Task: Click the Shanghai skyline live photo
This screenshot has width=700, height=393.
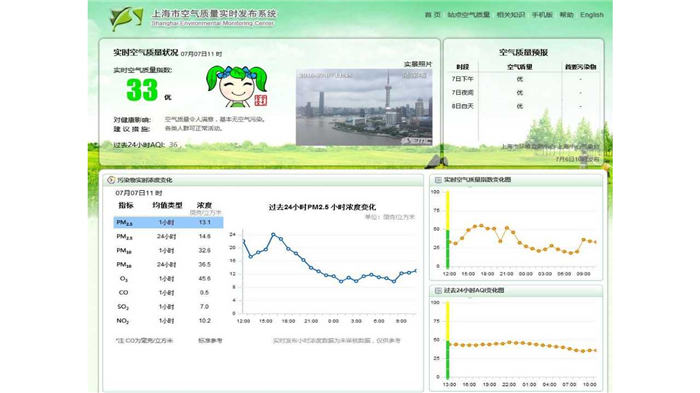Action: coord(364,107)
